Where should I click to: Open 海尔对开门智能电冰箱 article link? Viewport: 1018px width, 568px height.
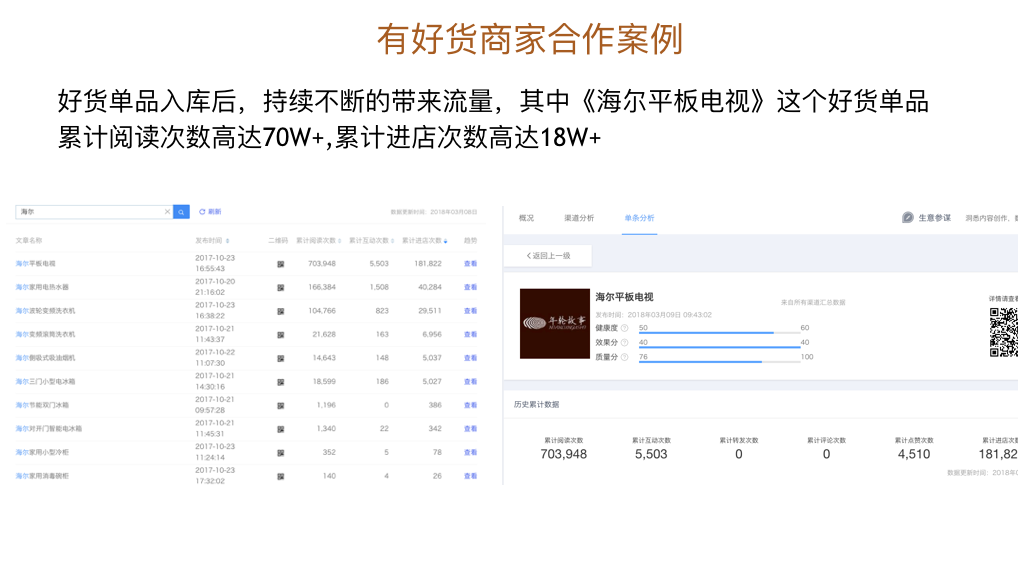click(x=49, y=428)
